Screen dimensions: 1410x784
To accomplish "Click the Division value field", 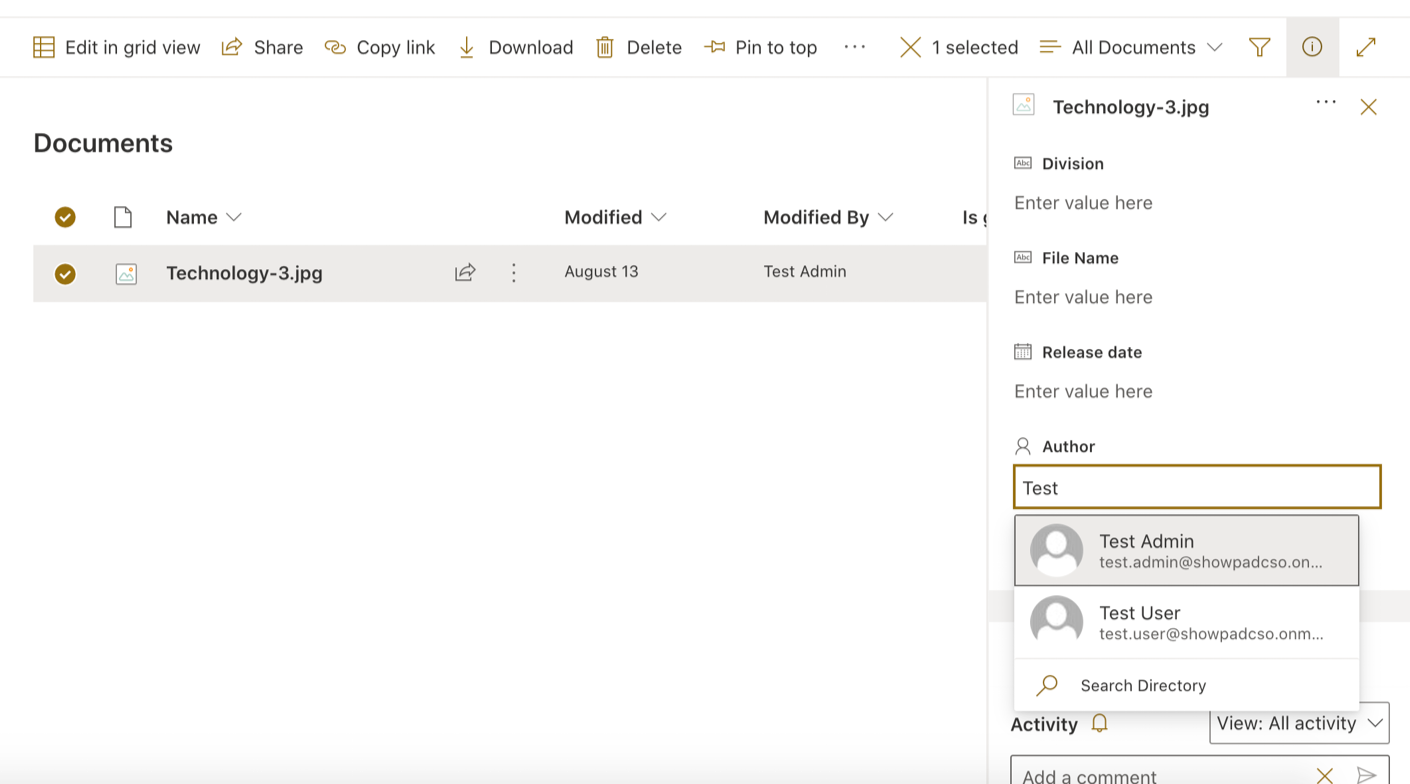I will pyautogui.click(x=1197, y=203).
